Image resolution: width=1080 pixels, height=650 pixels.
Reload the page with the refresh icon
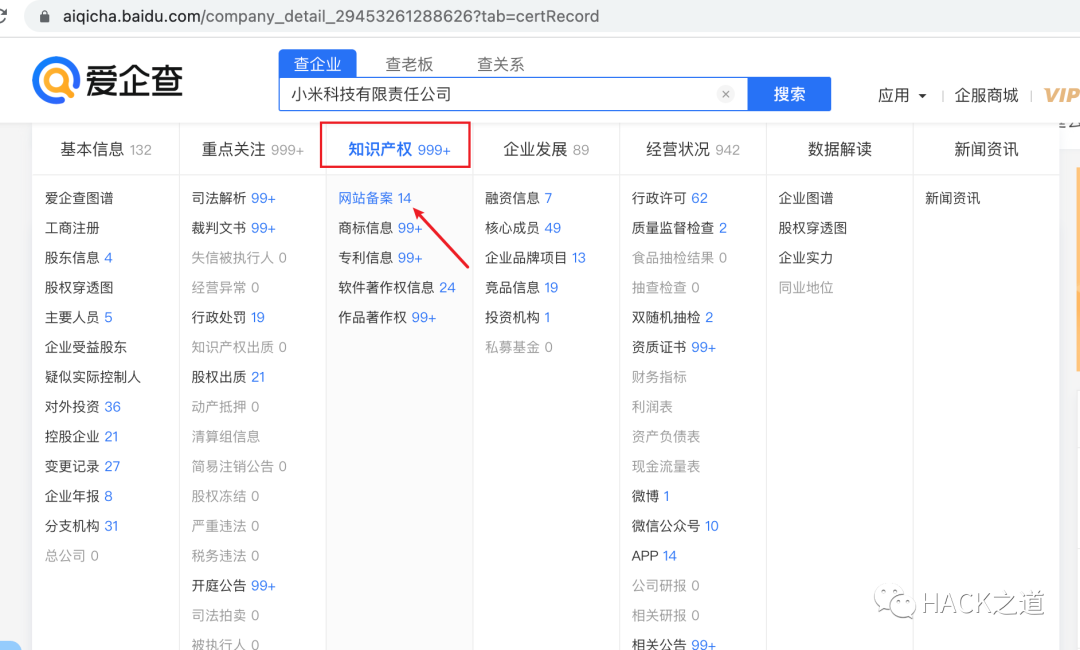[3, 16]
